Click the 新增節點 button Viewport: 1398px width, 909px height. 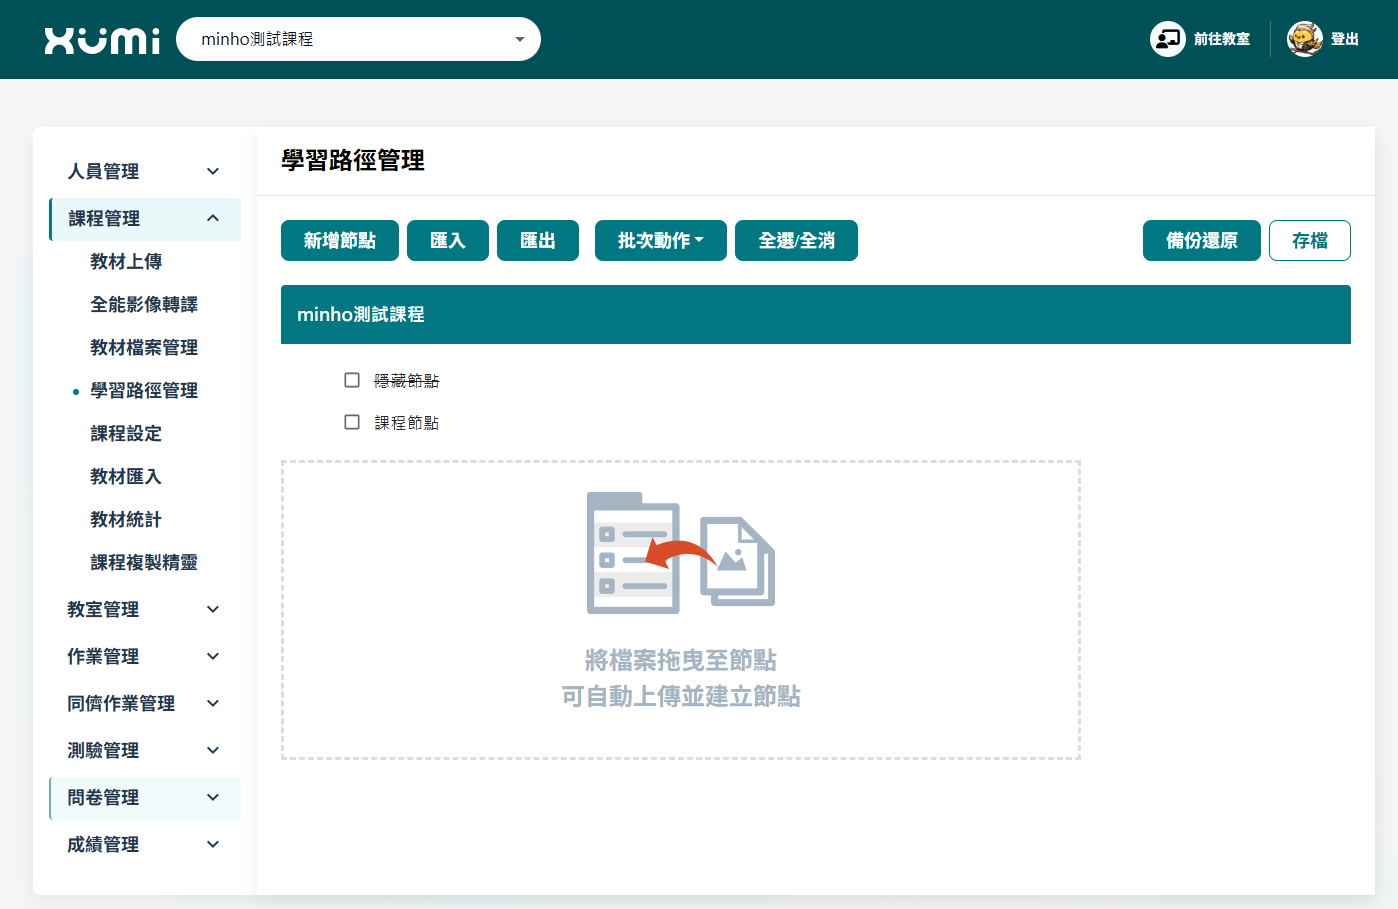(340, 241)
